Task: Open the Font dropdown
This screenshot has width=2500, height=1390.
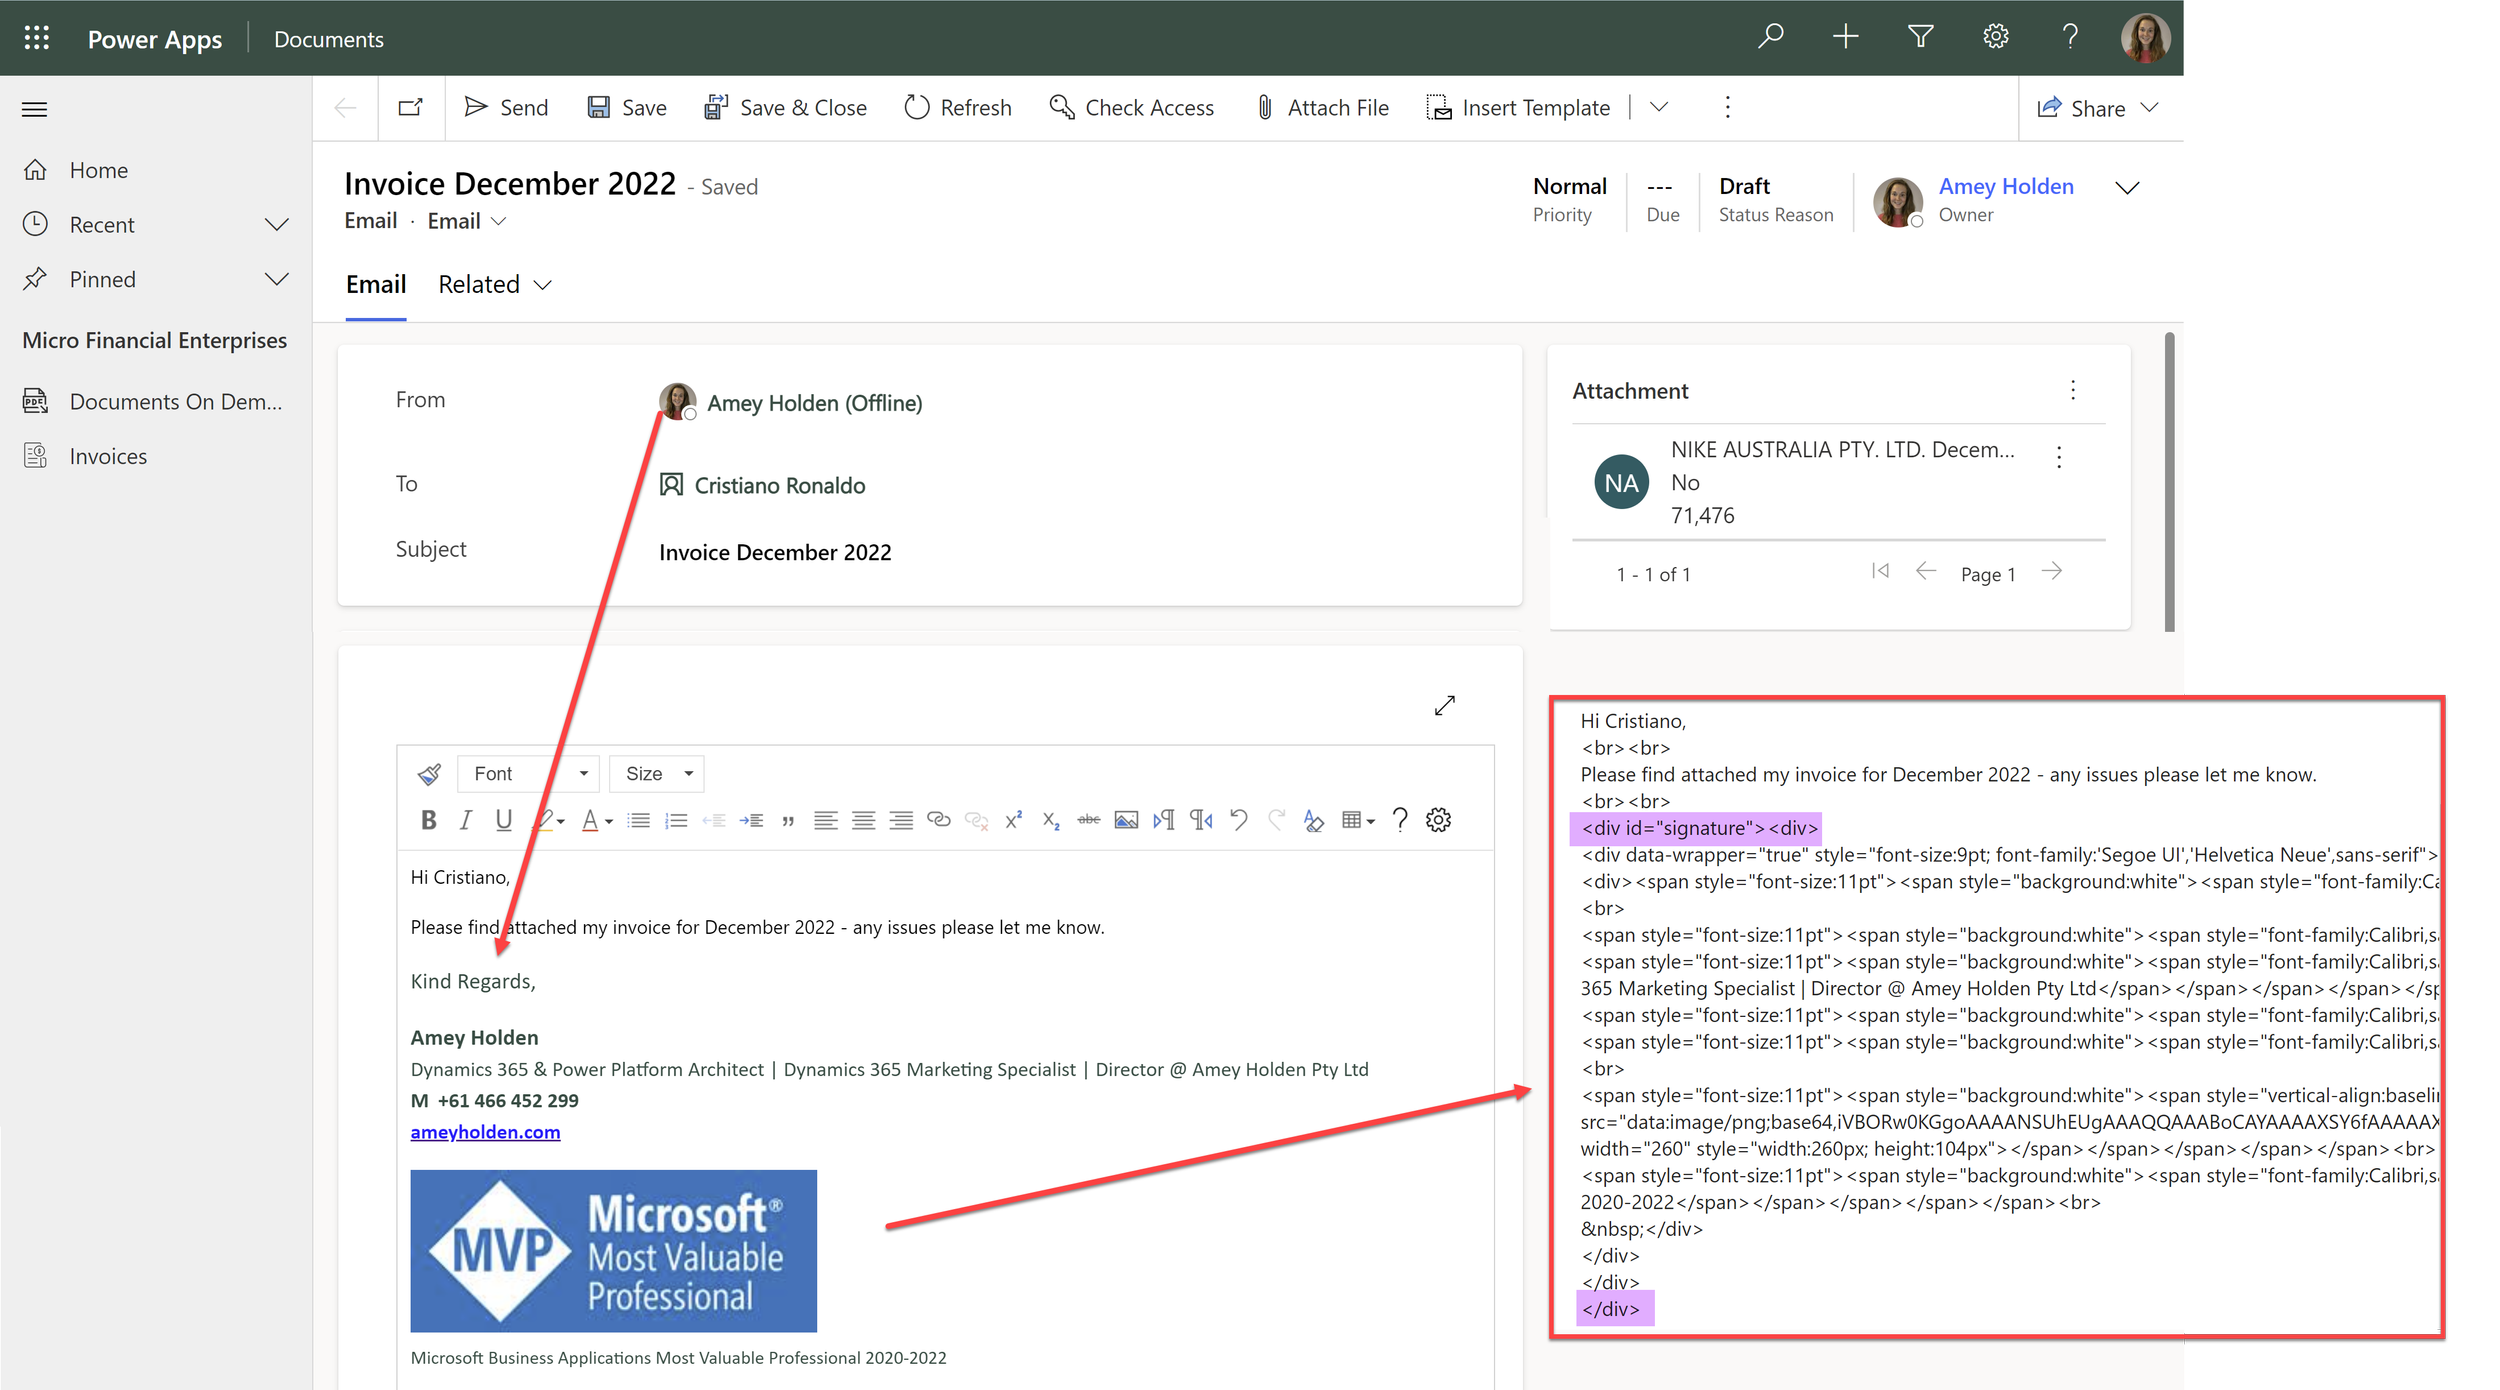Action: coord(528,773)
